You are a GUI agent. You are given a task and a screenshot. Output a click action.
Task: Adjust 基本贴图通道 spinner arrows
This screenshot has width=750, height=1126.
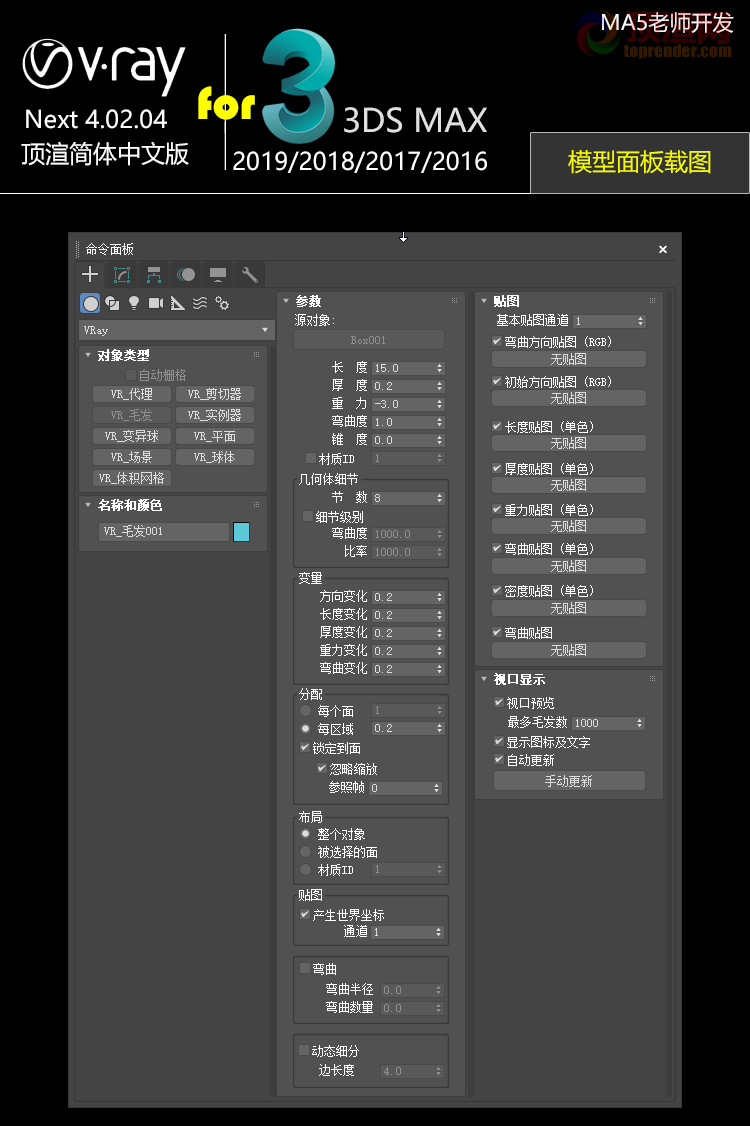tap(641, 321)
